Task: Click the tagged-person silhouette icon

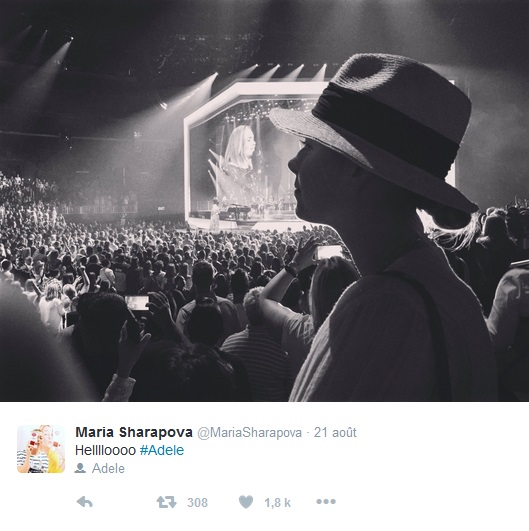Action: pyautogui.click(x=80, y=468)
